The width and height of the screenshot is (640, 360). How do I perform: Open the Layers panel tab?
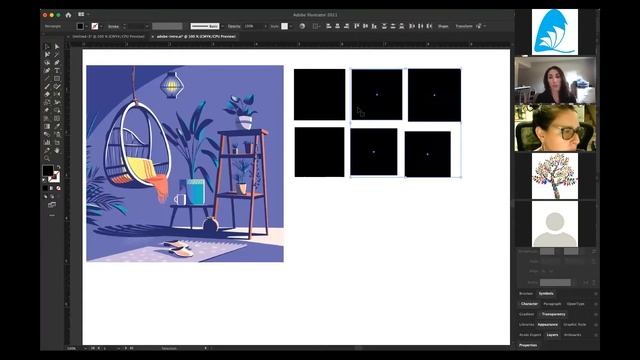(x=552, y=335)
